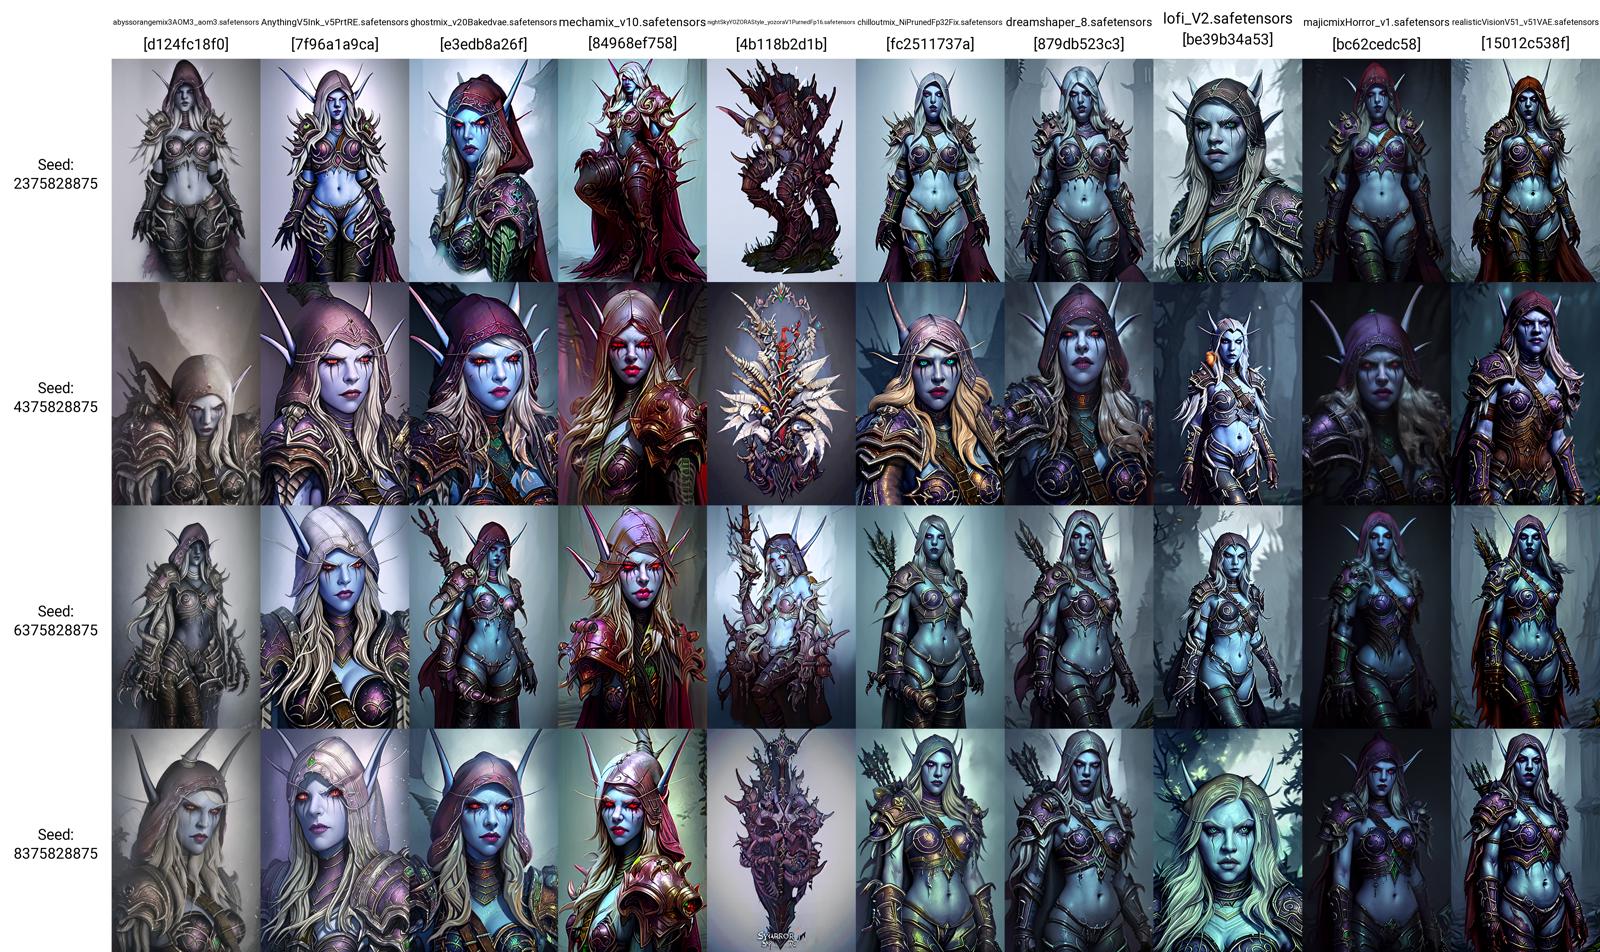Open lofi_V2 image for seed 2375828875
1600x952 pixels.
[x=1227, y=170]
